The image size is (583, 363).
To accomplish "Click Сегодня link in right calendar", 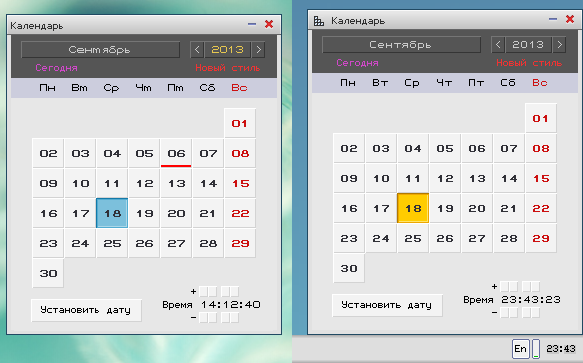I will point(357,63).
